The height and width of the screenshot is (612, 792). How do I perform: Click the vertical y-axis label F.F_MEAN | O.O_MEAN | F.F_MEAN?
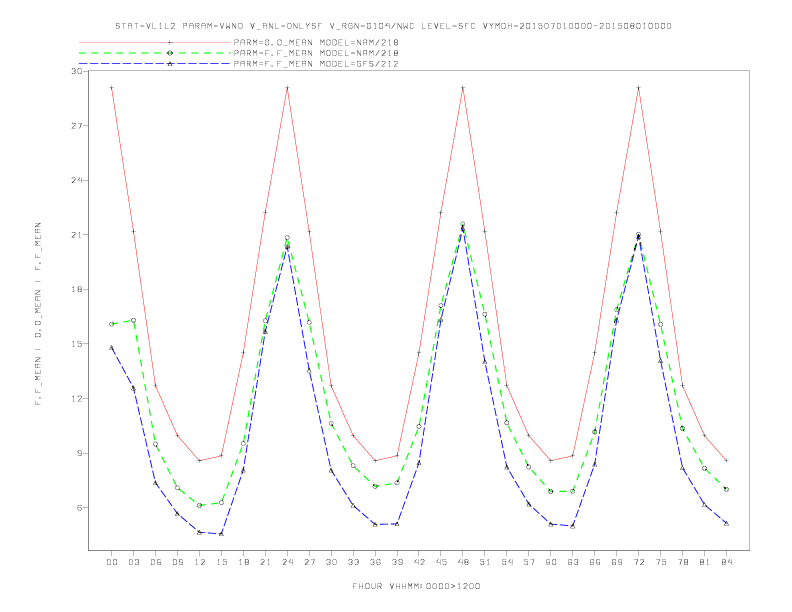[x=38, y=314]
